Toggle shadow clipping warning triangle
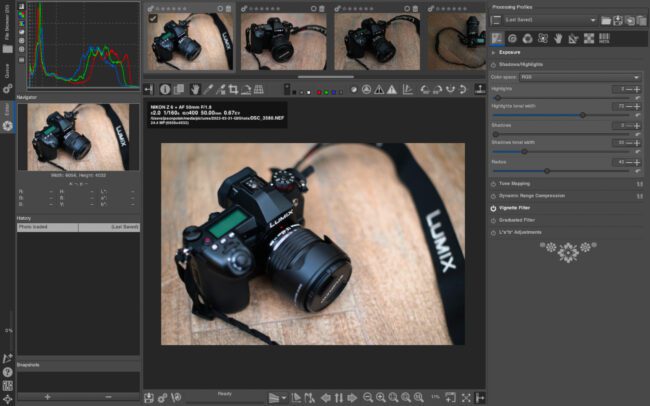Image resolution: width=650 pixels, height=406 pixels. 379,89
